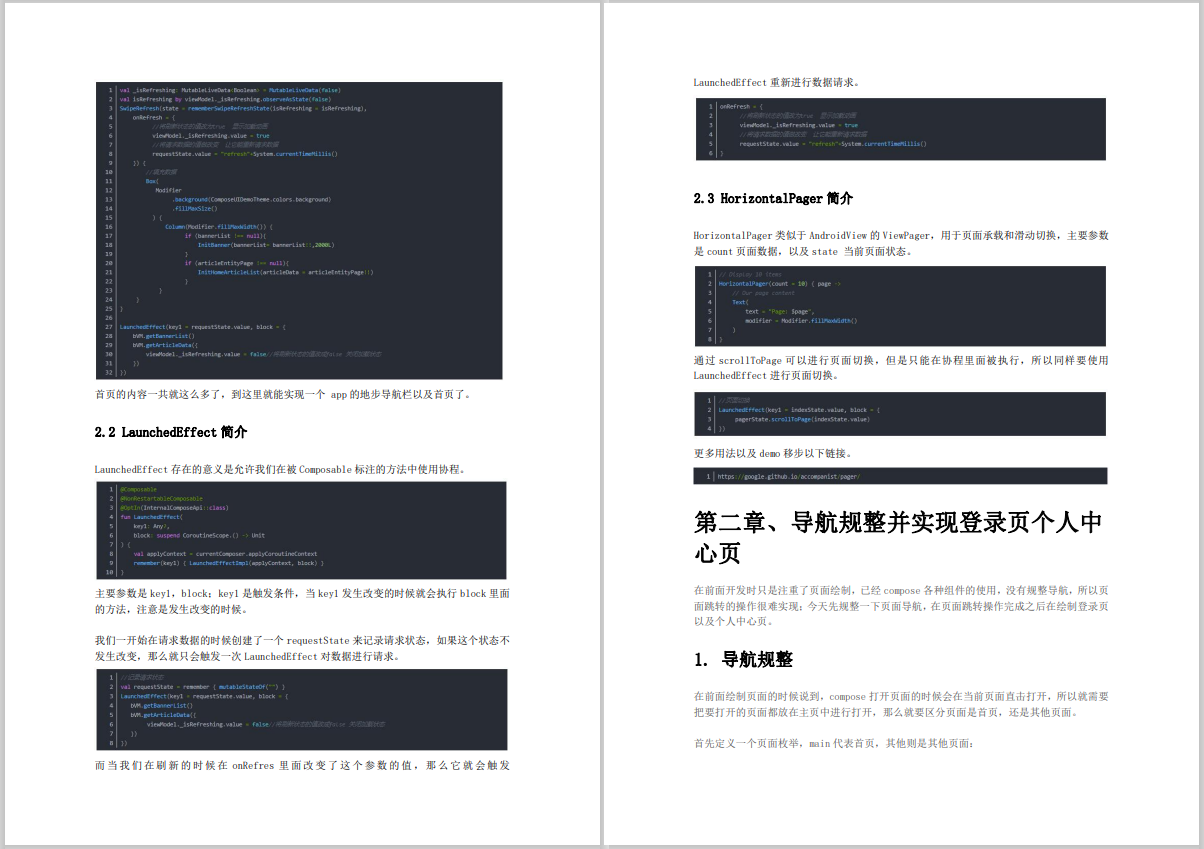Screen dimensions: 1204x849
Task: Click line number 32 in the code block
Action: point(108,371)
